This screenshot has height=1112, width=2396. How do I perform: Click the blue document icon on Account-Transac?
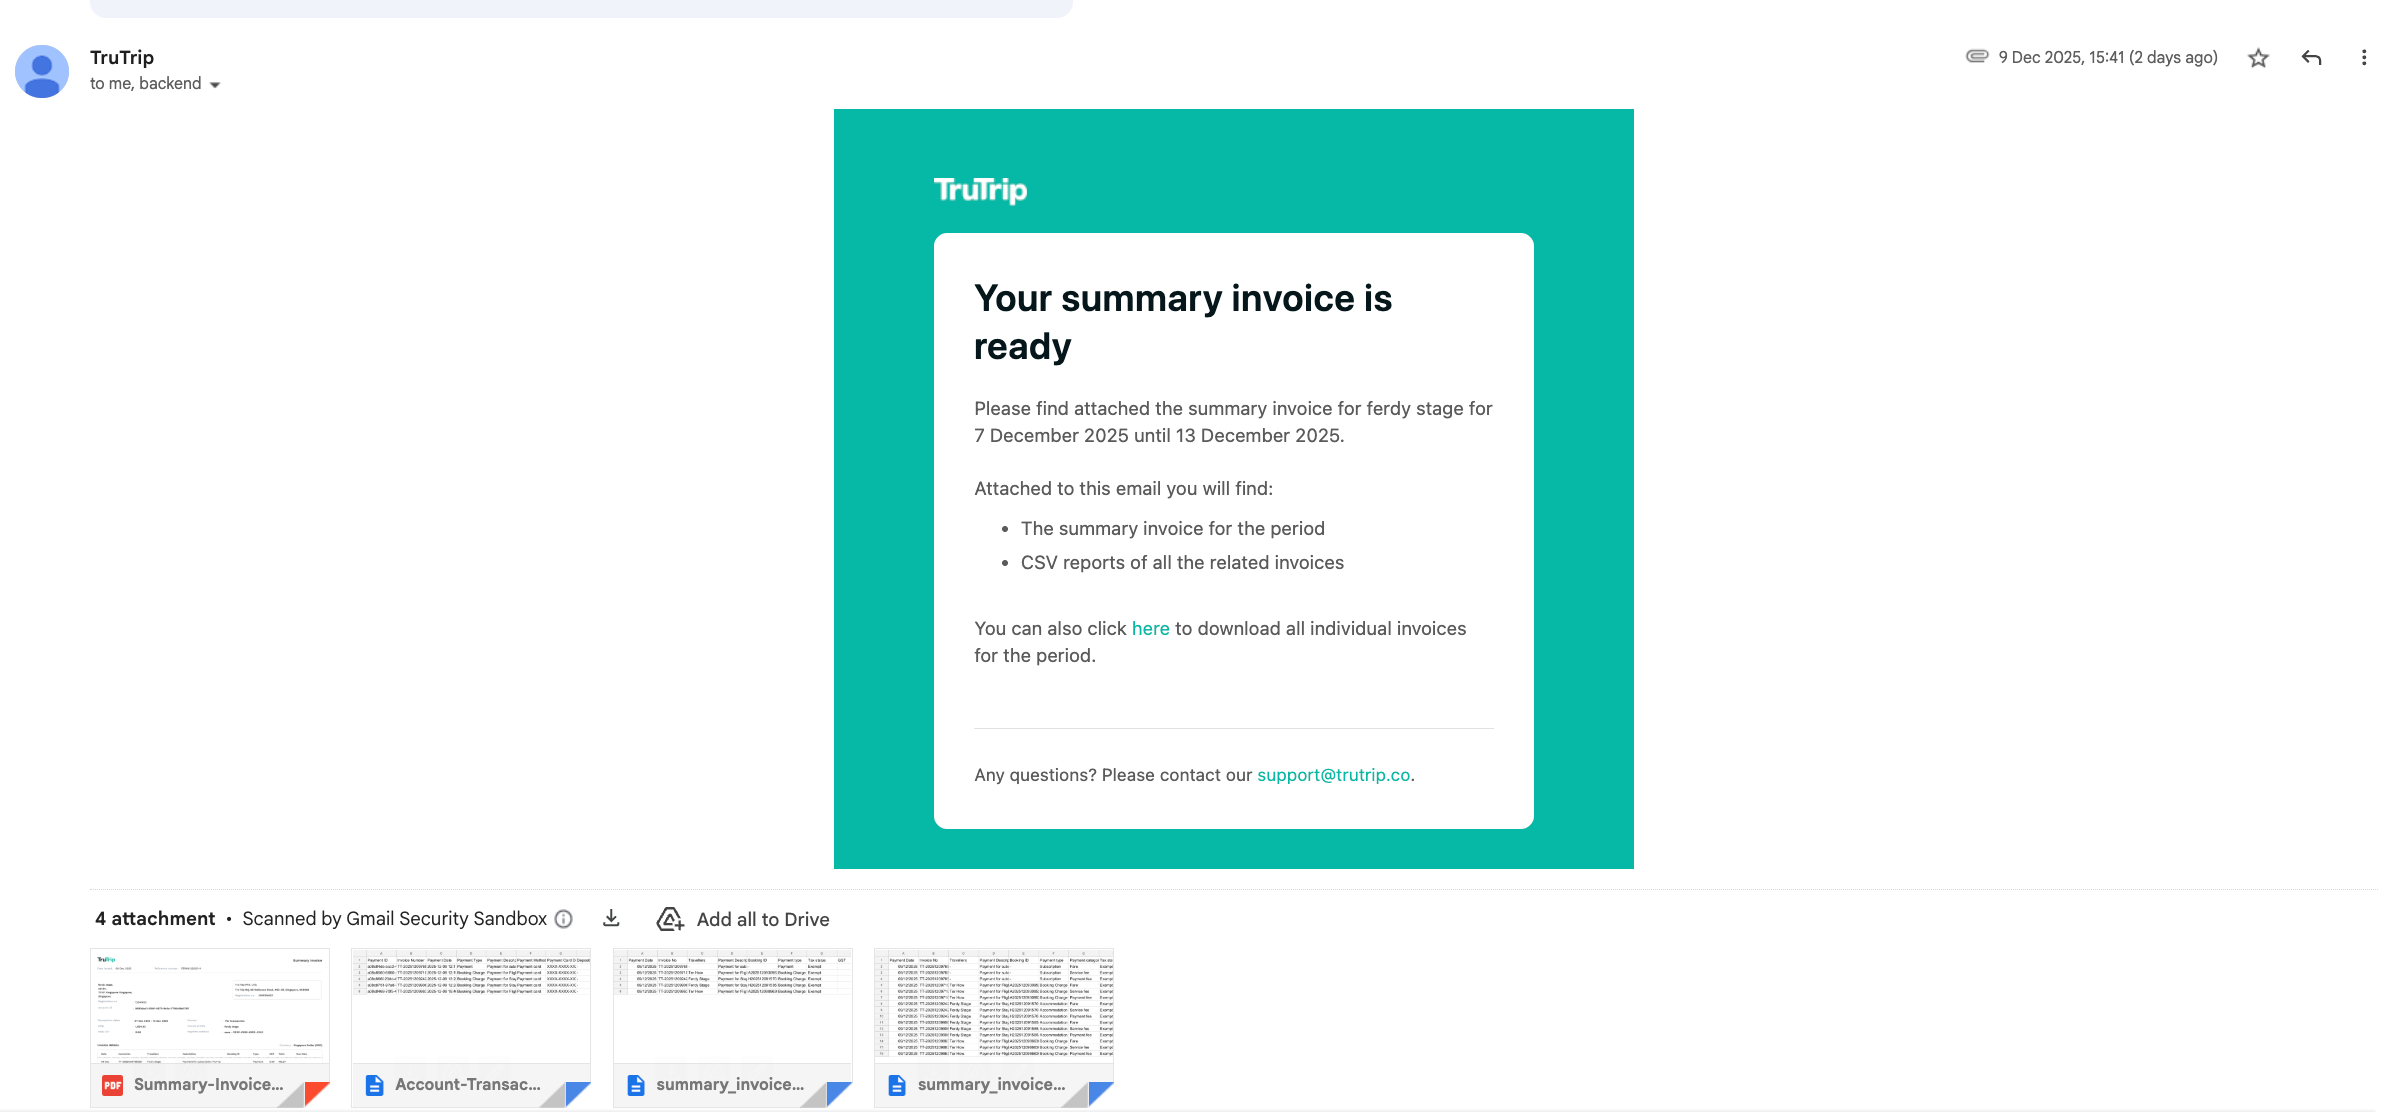[374, 1085]
